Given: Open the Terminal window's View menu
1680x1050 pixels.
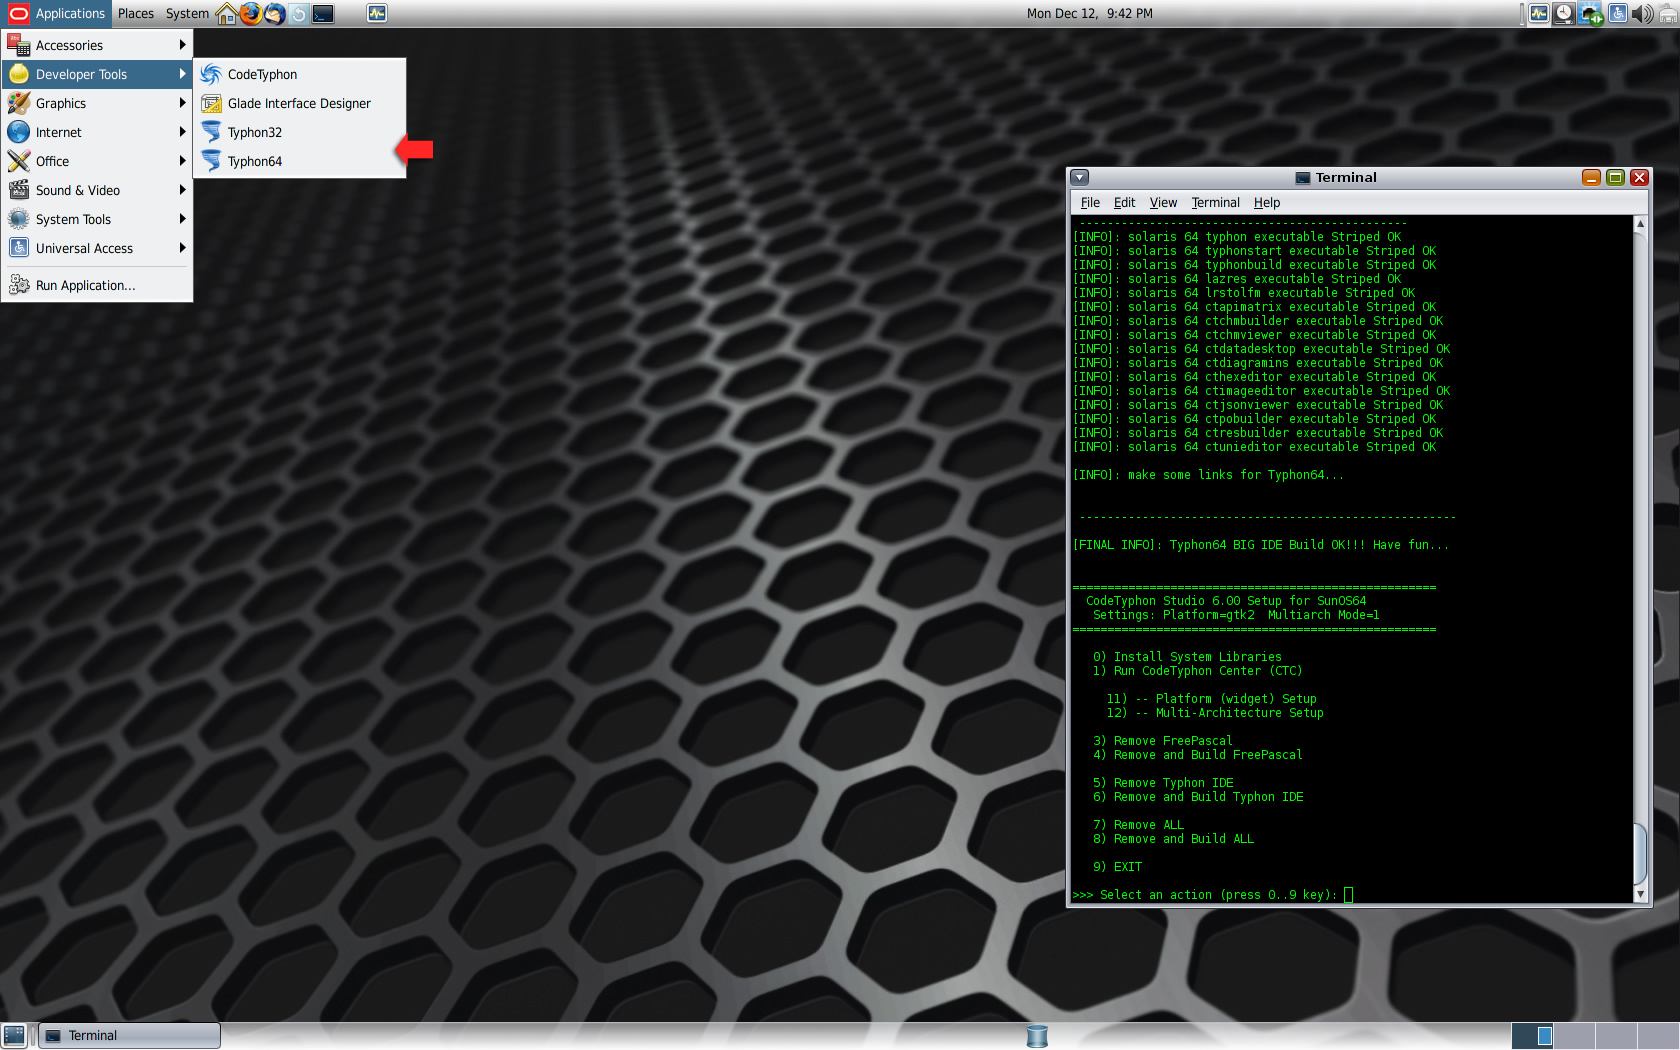Looking at the screenshot, I should click(1163, 202).
